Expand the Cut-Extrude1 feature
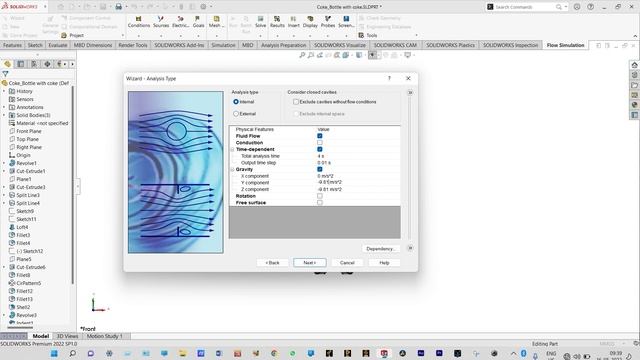 pyautogui.click(x=4, y=171)
